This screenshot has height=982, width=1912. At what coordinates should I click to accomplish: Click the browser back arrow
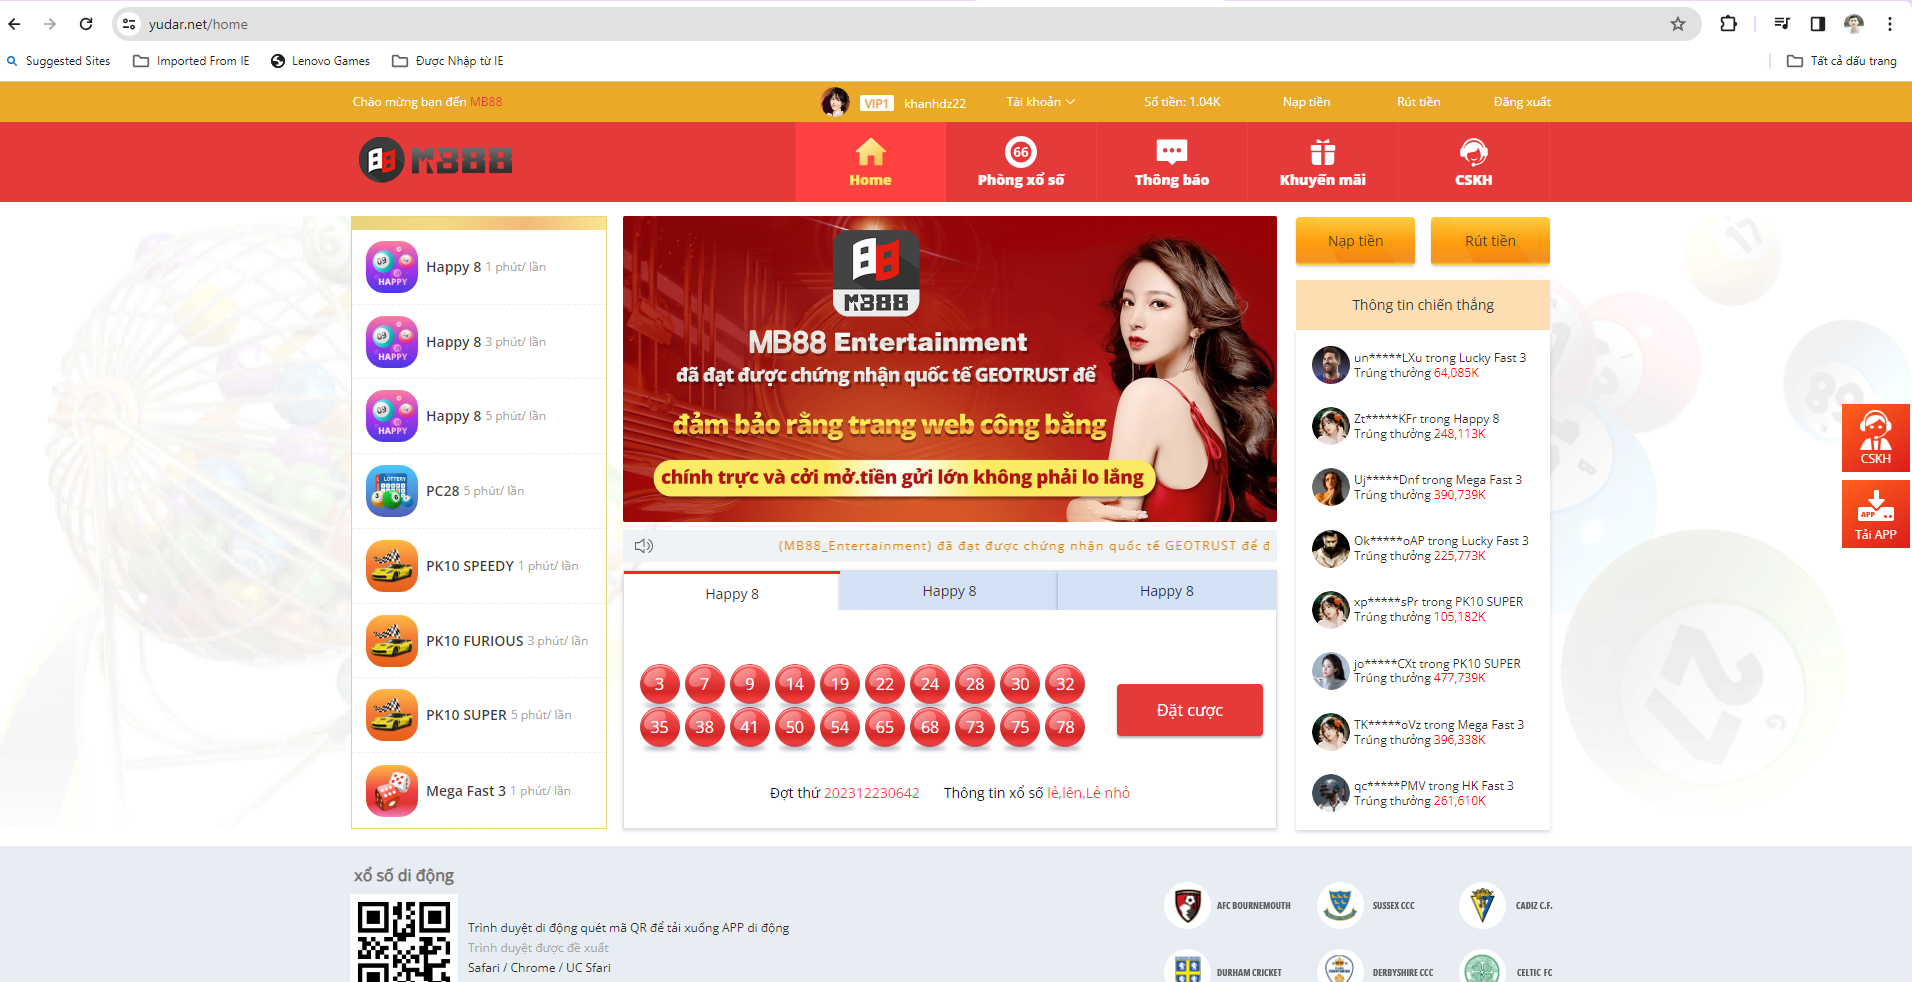click(x=15, y=24)
